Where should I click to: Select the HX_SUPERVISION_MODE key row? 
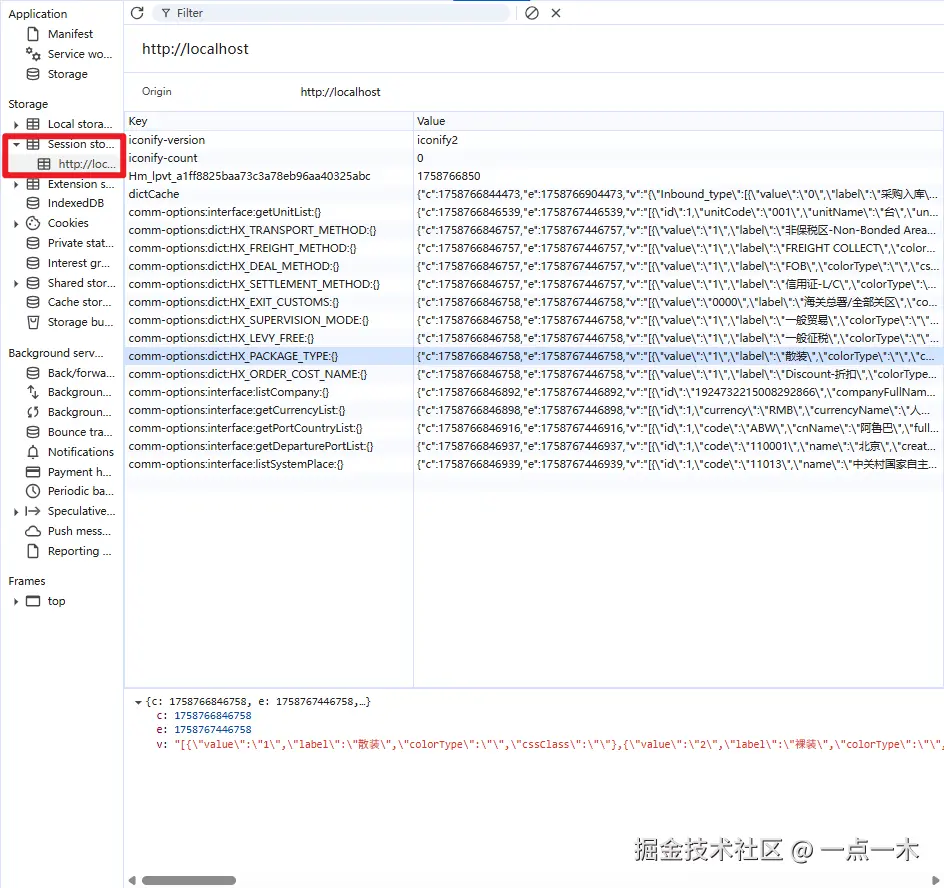[x=269, y=320]
